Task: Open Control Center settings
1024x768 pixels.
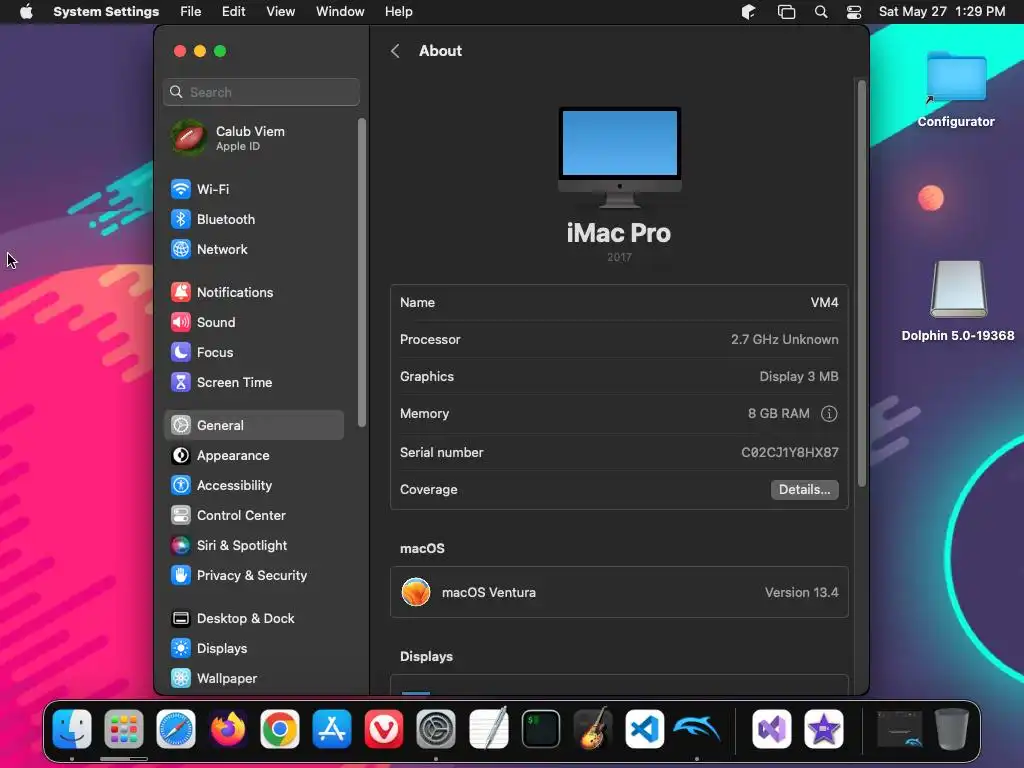Action: [x=253, y=515]
